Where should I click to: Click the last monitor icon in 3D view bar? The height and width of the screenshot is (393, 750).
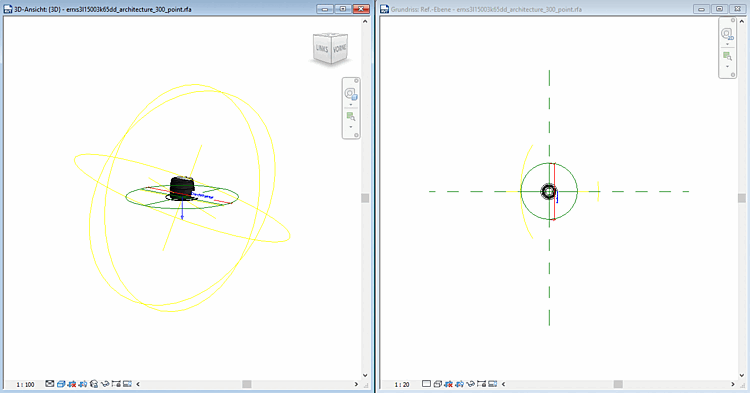coord(127,384)
